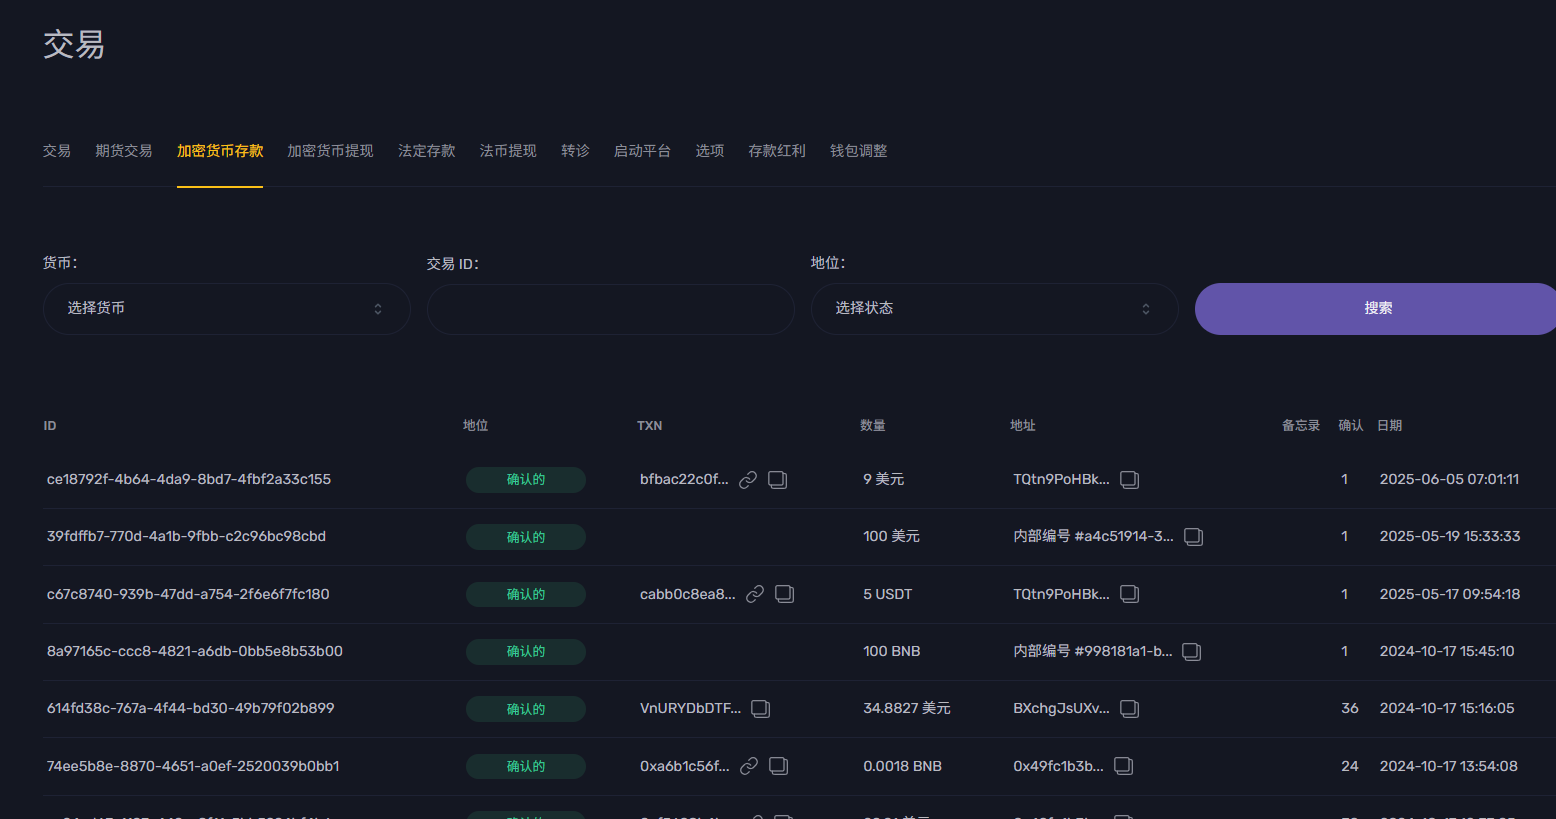Open blockchain explorer link for bfbac22c0f transaction
This screenshot has width=1556, height=819.
[x=748, y=479]
